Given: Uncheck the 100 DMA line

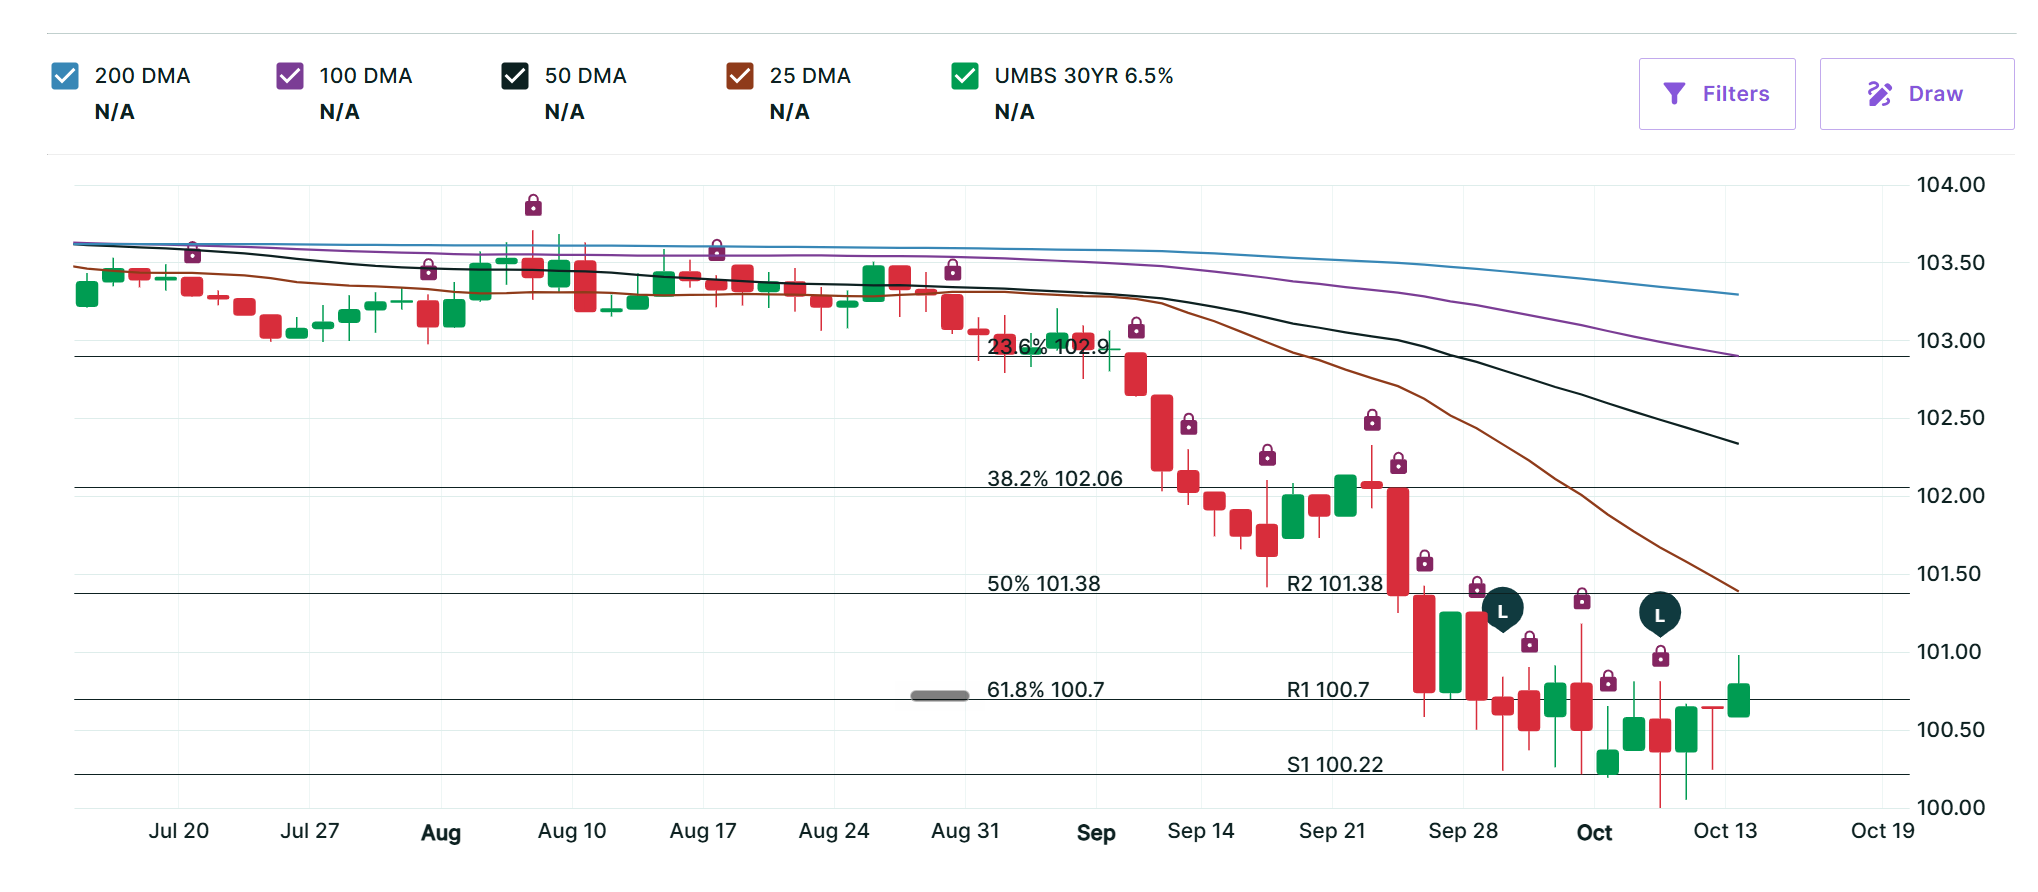Looking at the screenshot, I should click(290, 76).
